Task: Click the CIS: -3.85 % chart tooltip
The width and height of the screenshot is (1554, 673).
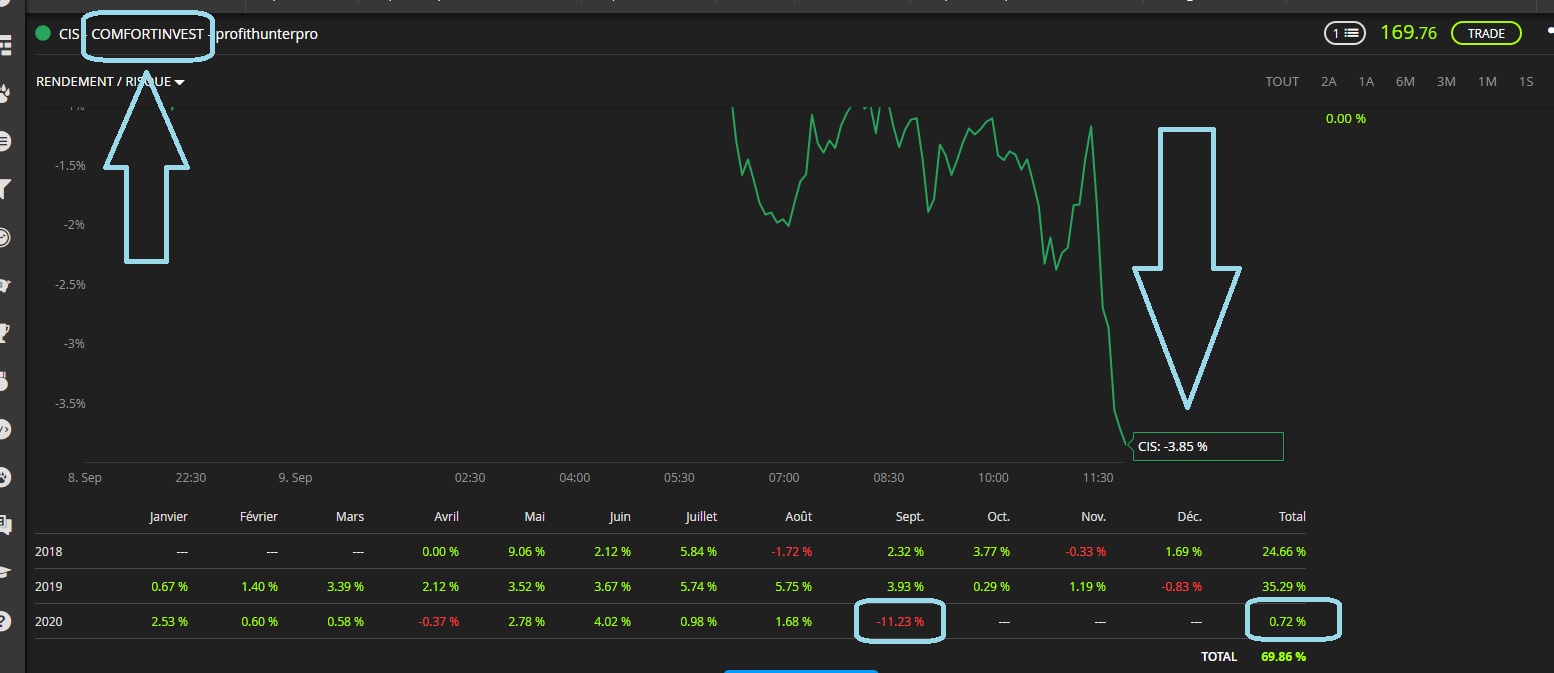Action: coord(1206,446)
